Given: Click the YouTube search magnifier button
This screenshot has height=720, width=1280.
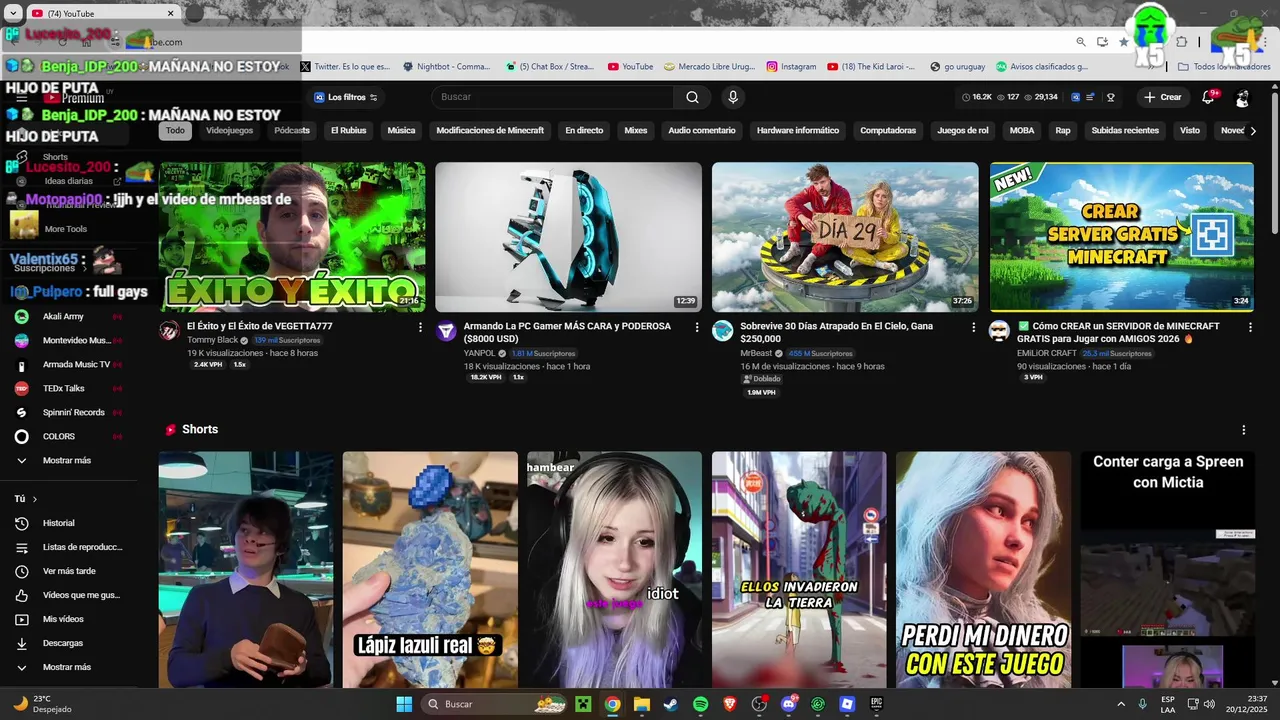Looking at the screenshot, I should [692, 97].
